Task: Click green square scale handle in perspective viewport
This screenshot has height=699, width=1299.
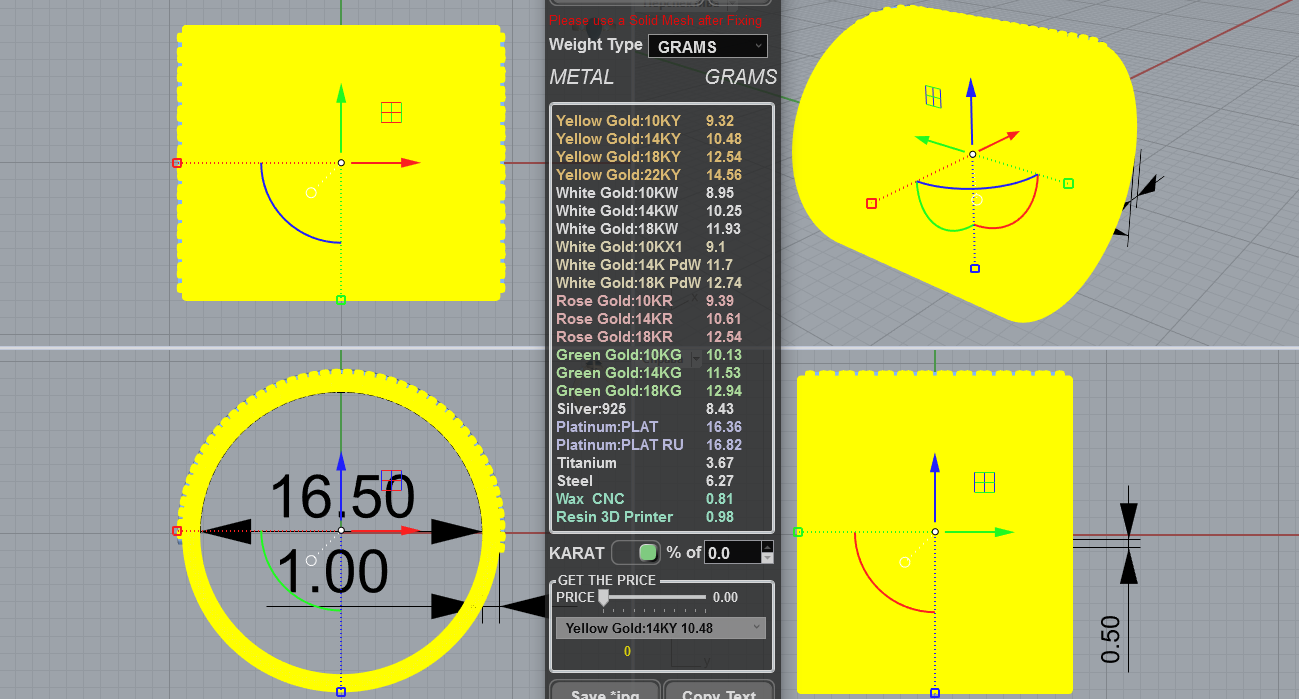Action: pos(1068,183)
